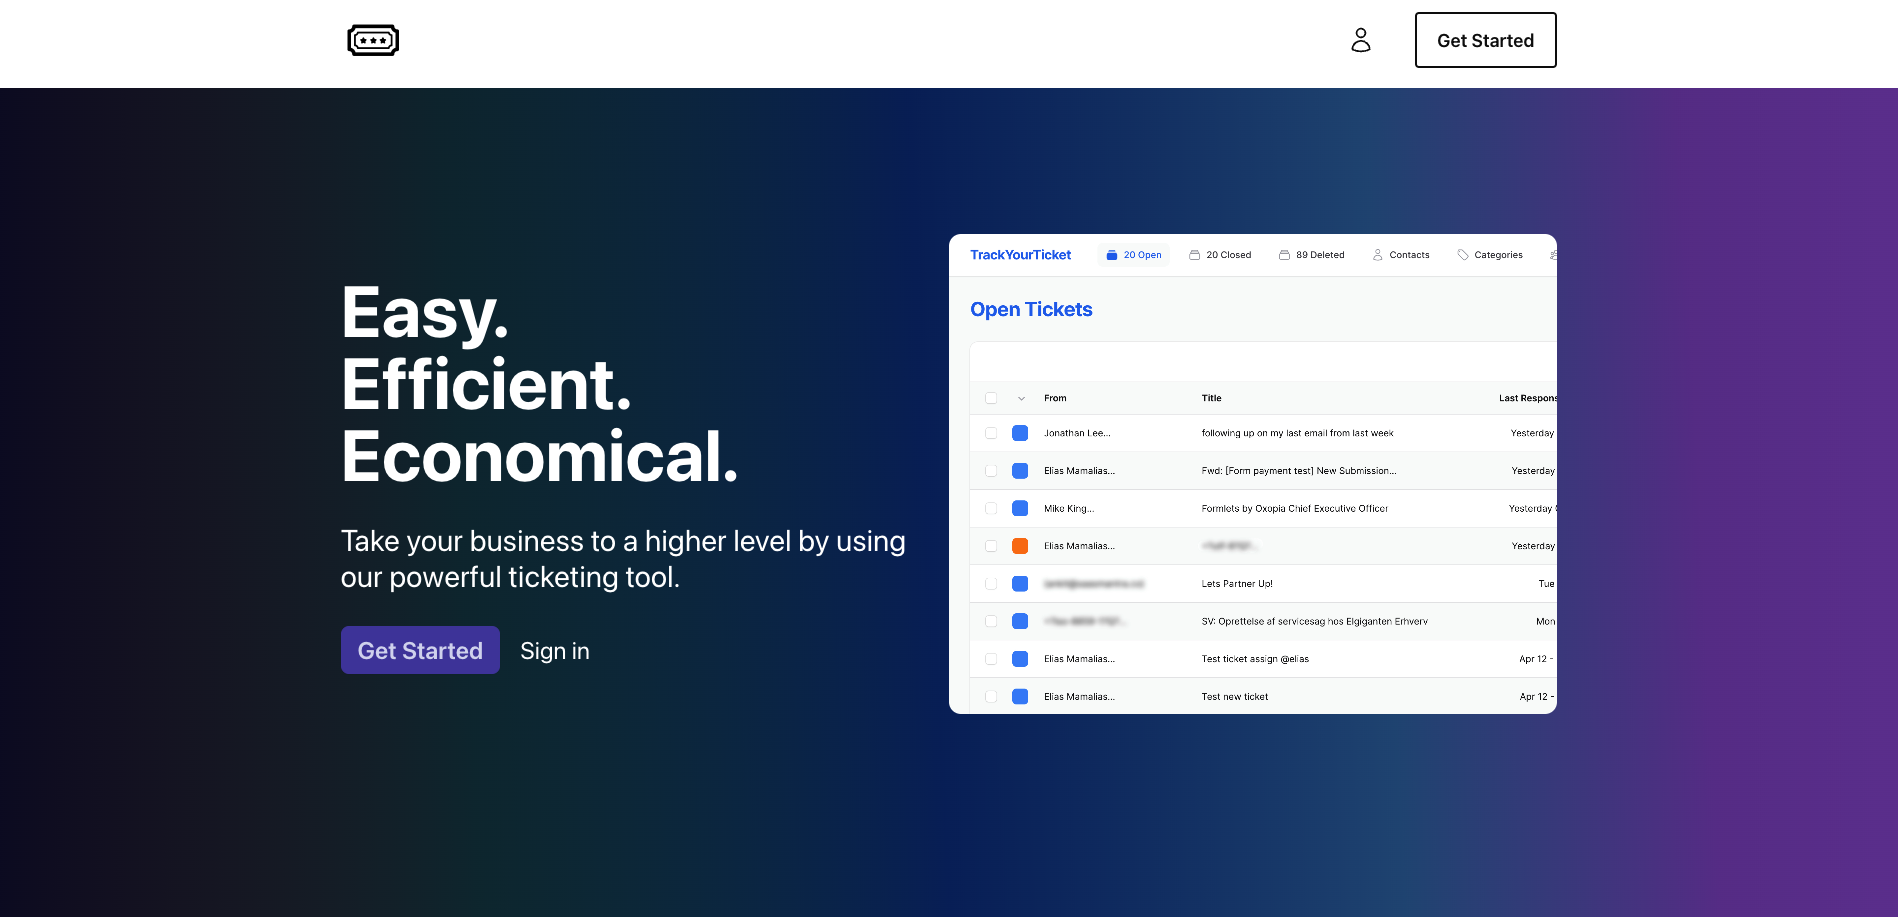Click the purple Get Started button
Viewport: 1898px width, 917px height.
coord(420,650)
